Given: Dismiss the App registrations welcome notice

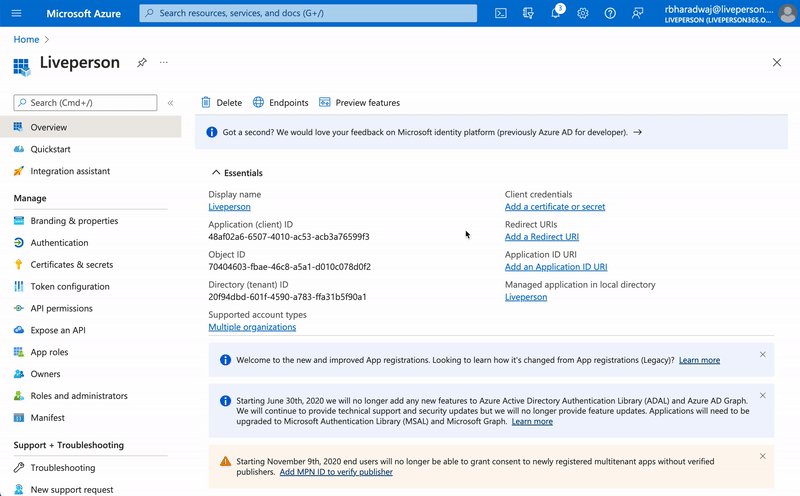Looking at the screenshot, I should [762, 355].
